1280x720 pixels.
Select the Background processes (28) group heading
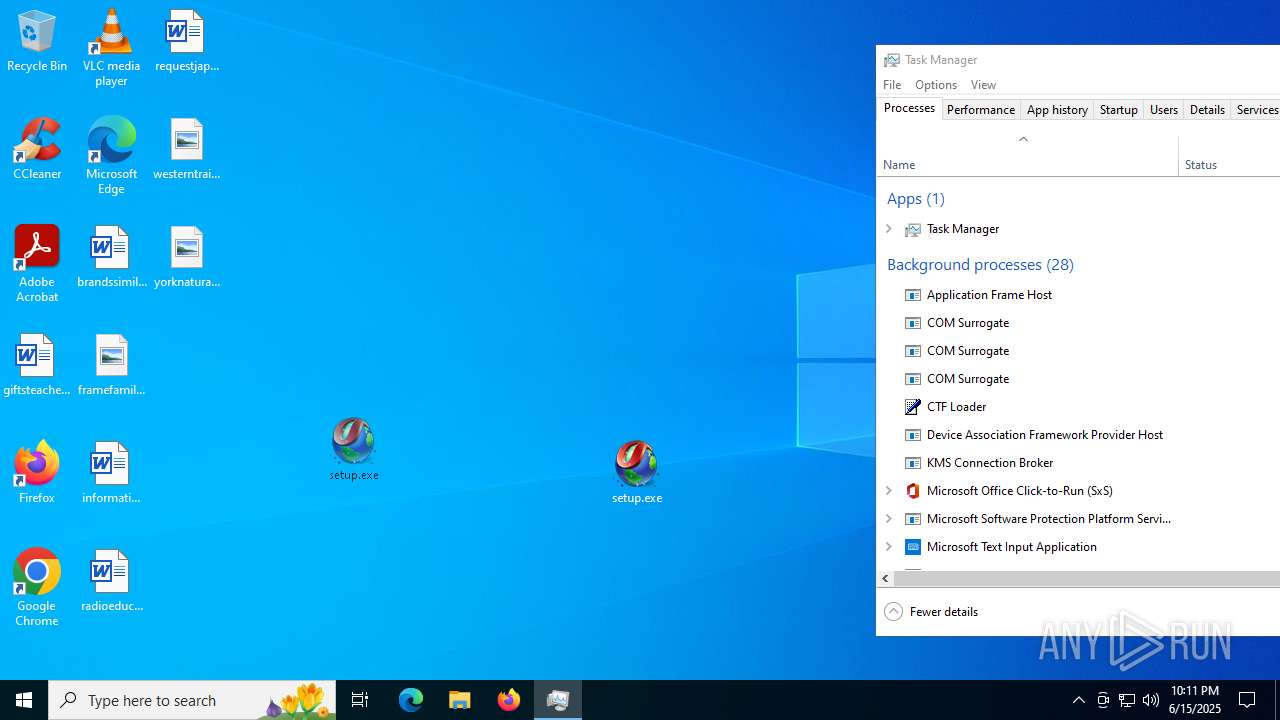980,265
